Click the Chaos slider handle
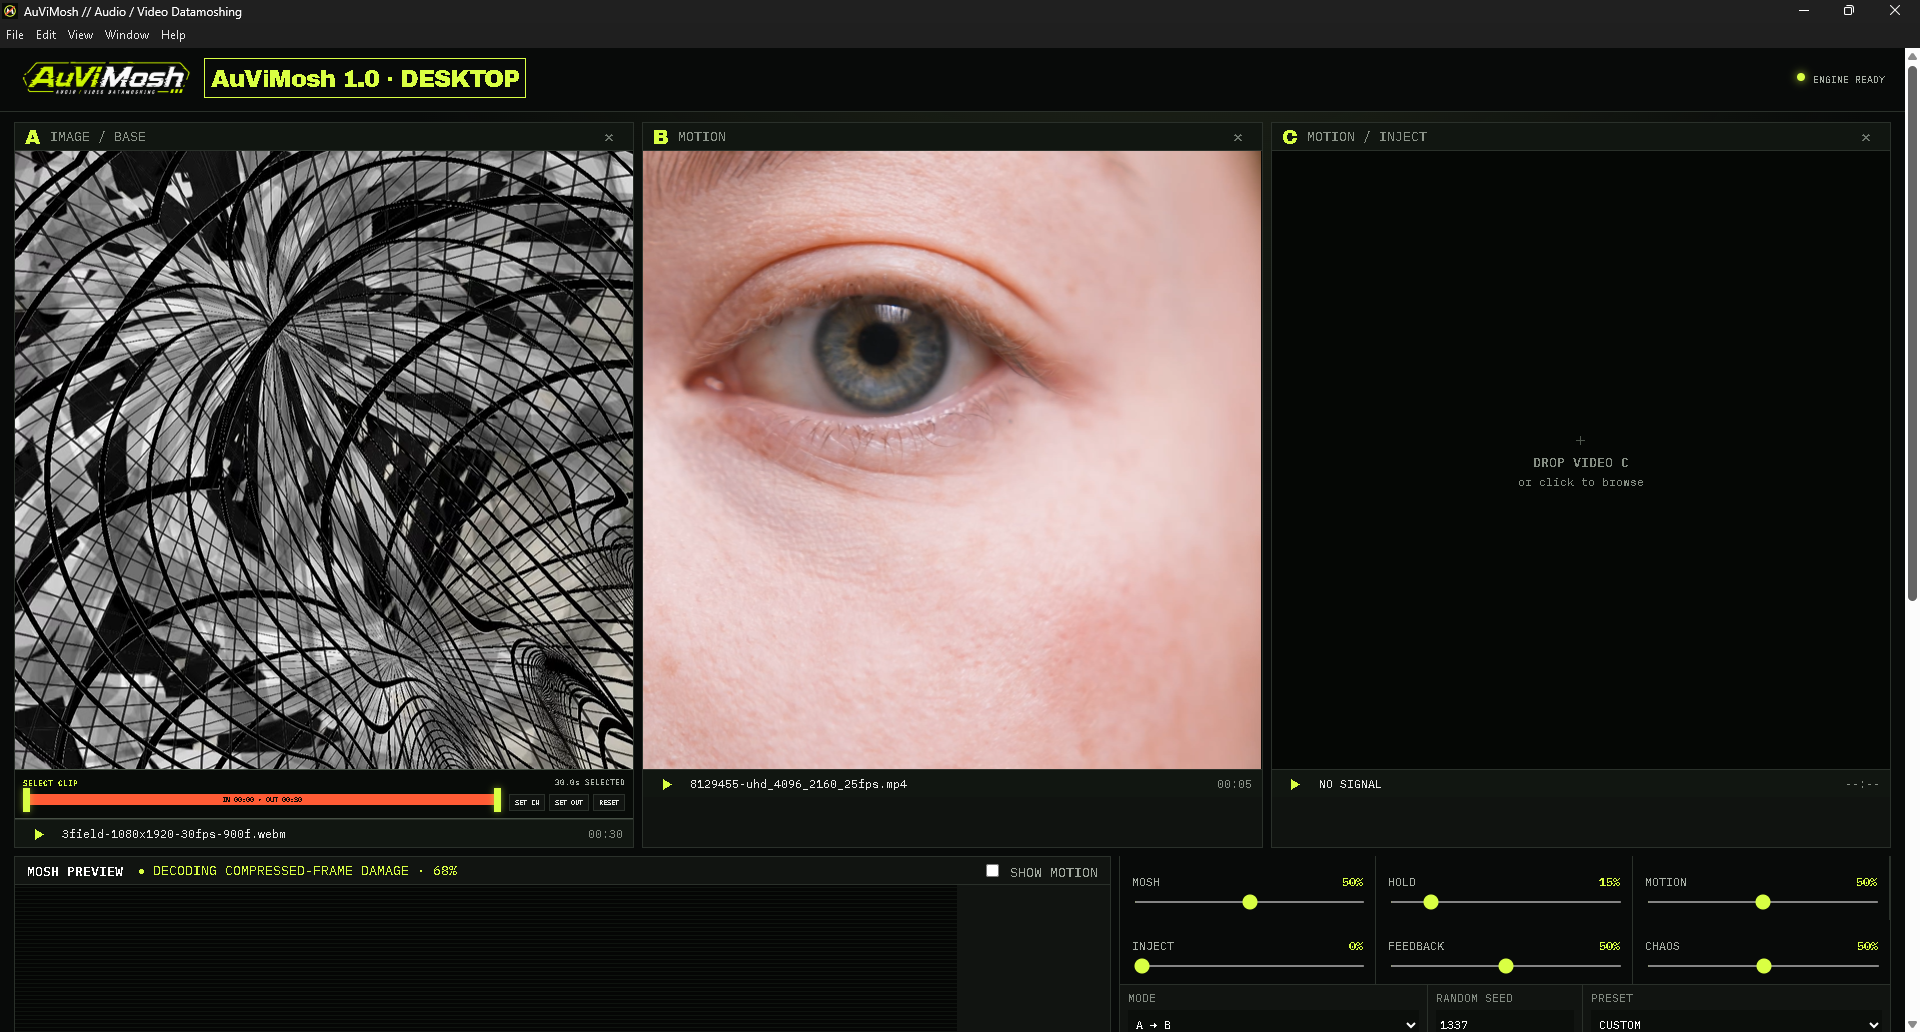Image resolution: width=1920 pixels, height=1032 pixels. [x=1764, y=966]
